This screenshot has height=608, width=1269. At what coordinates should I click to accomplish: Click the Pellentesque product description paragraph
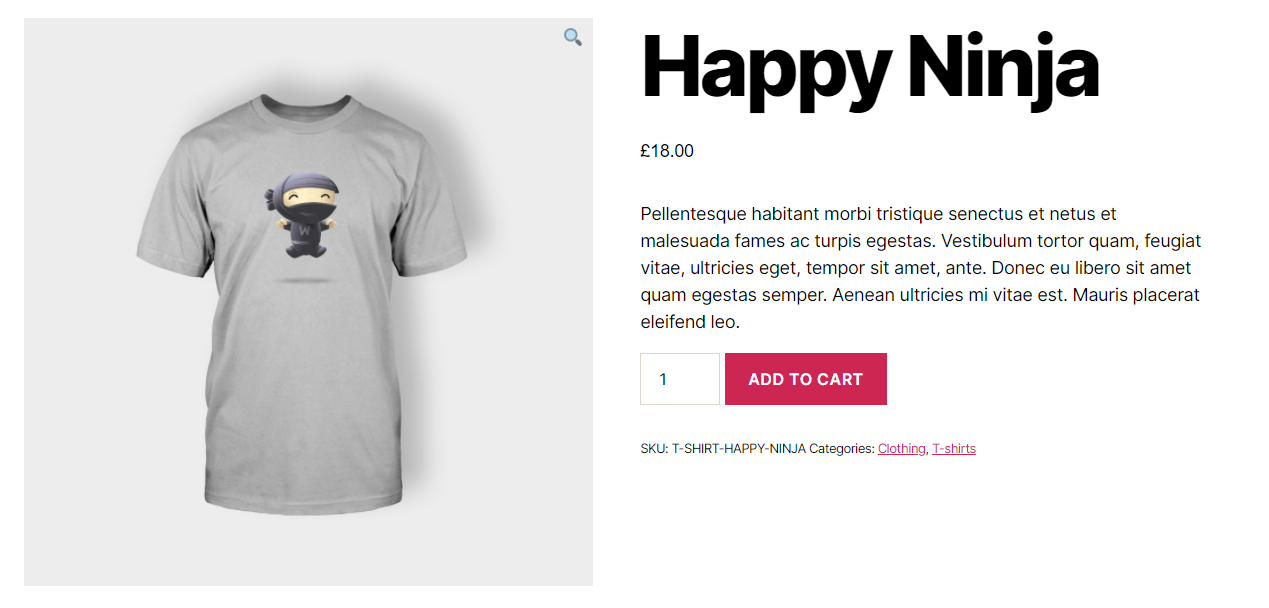[920, 268]
